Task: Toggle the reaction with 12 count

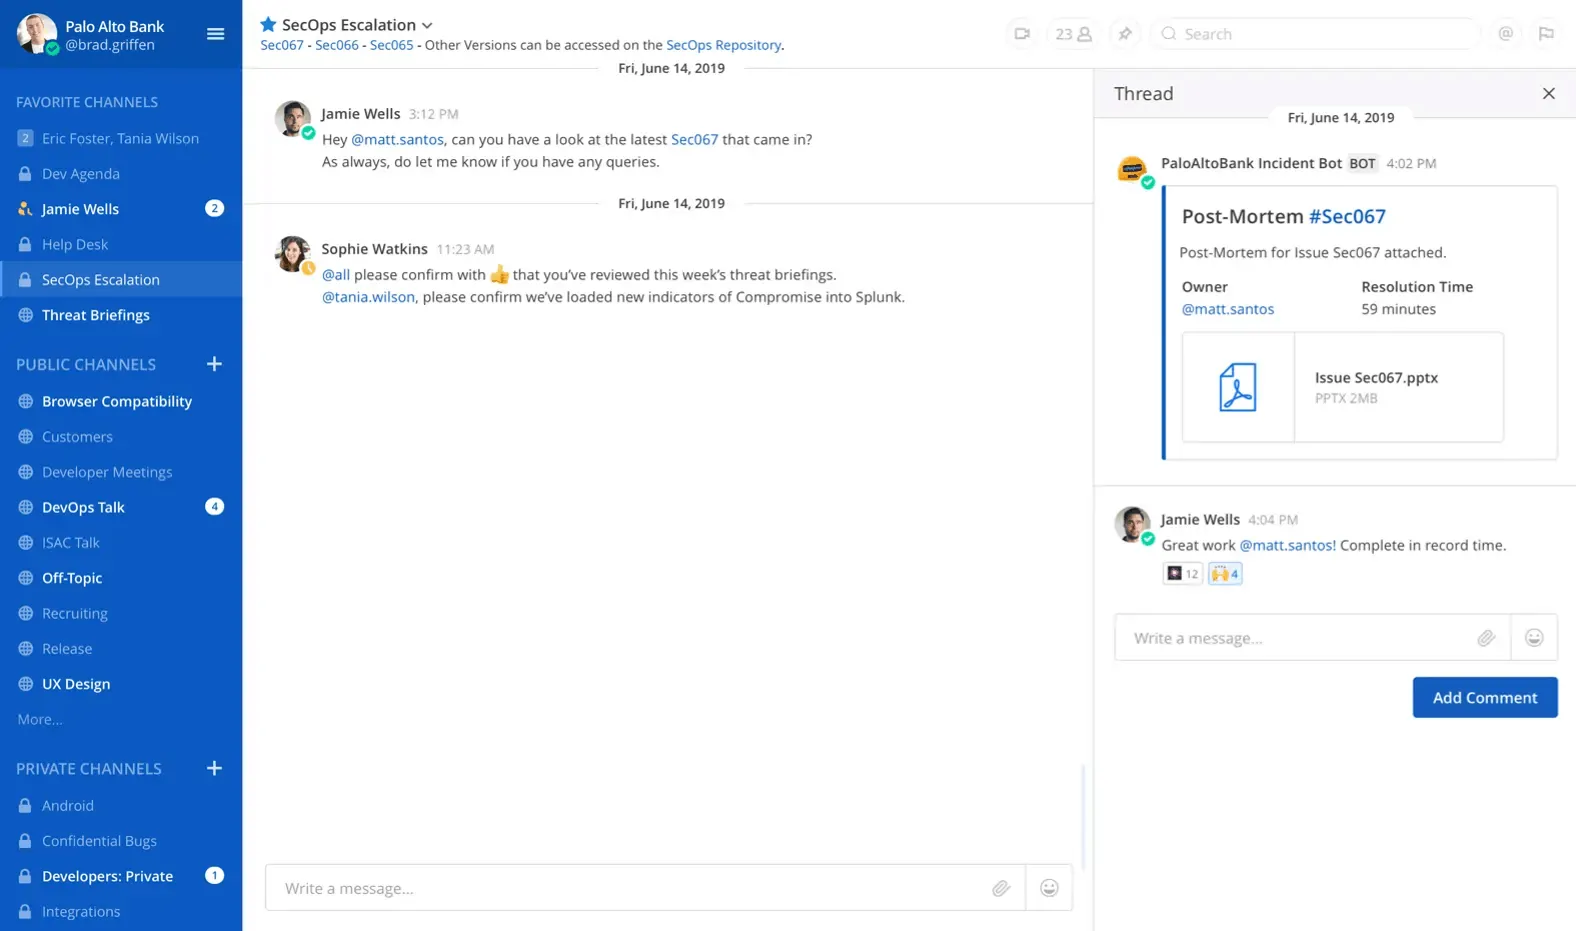Action: point(1182,573)
